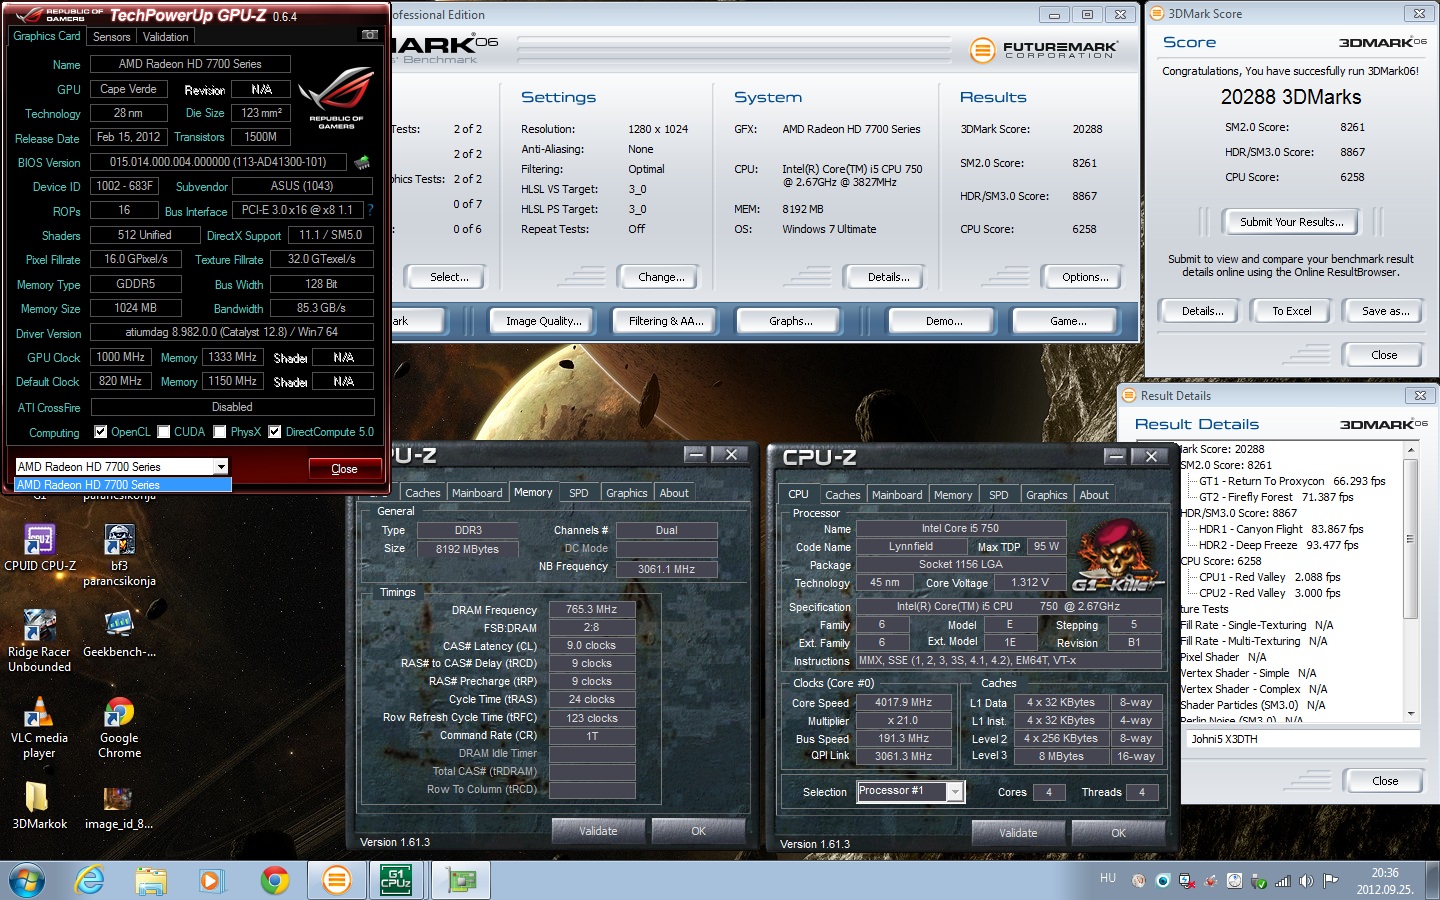Select AMD Radeon HD 7700 Series list entry
This screenshot has width=1440, height=900.
pyautogui.click(x=123, y=485)
